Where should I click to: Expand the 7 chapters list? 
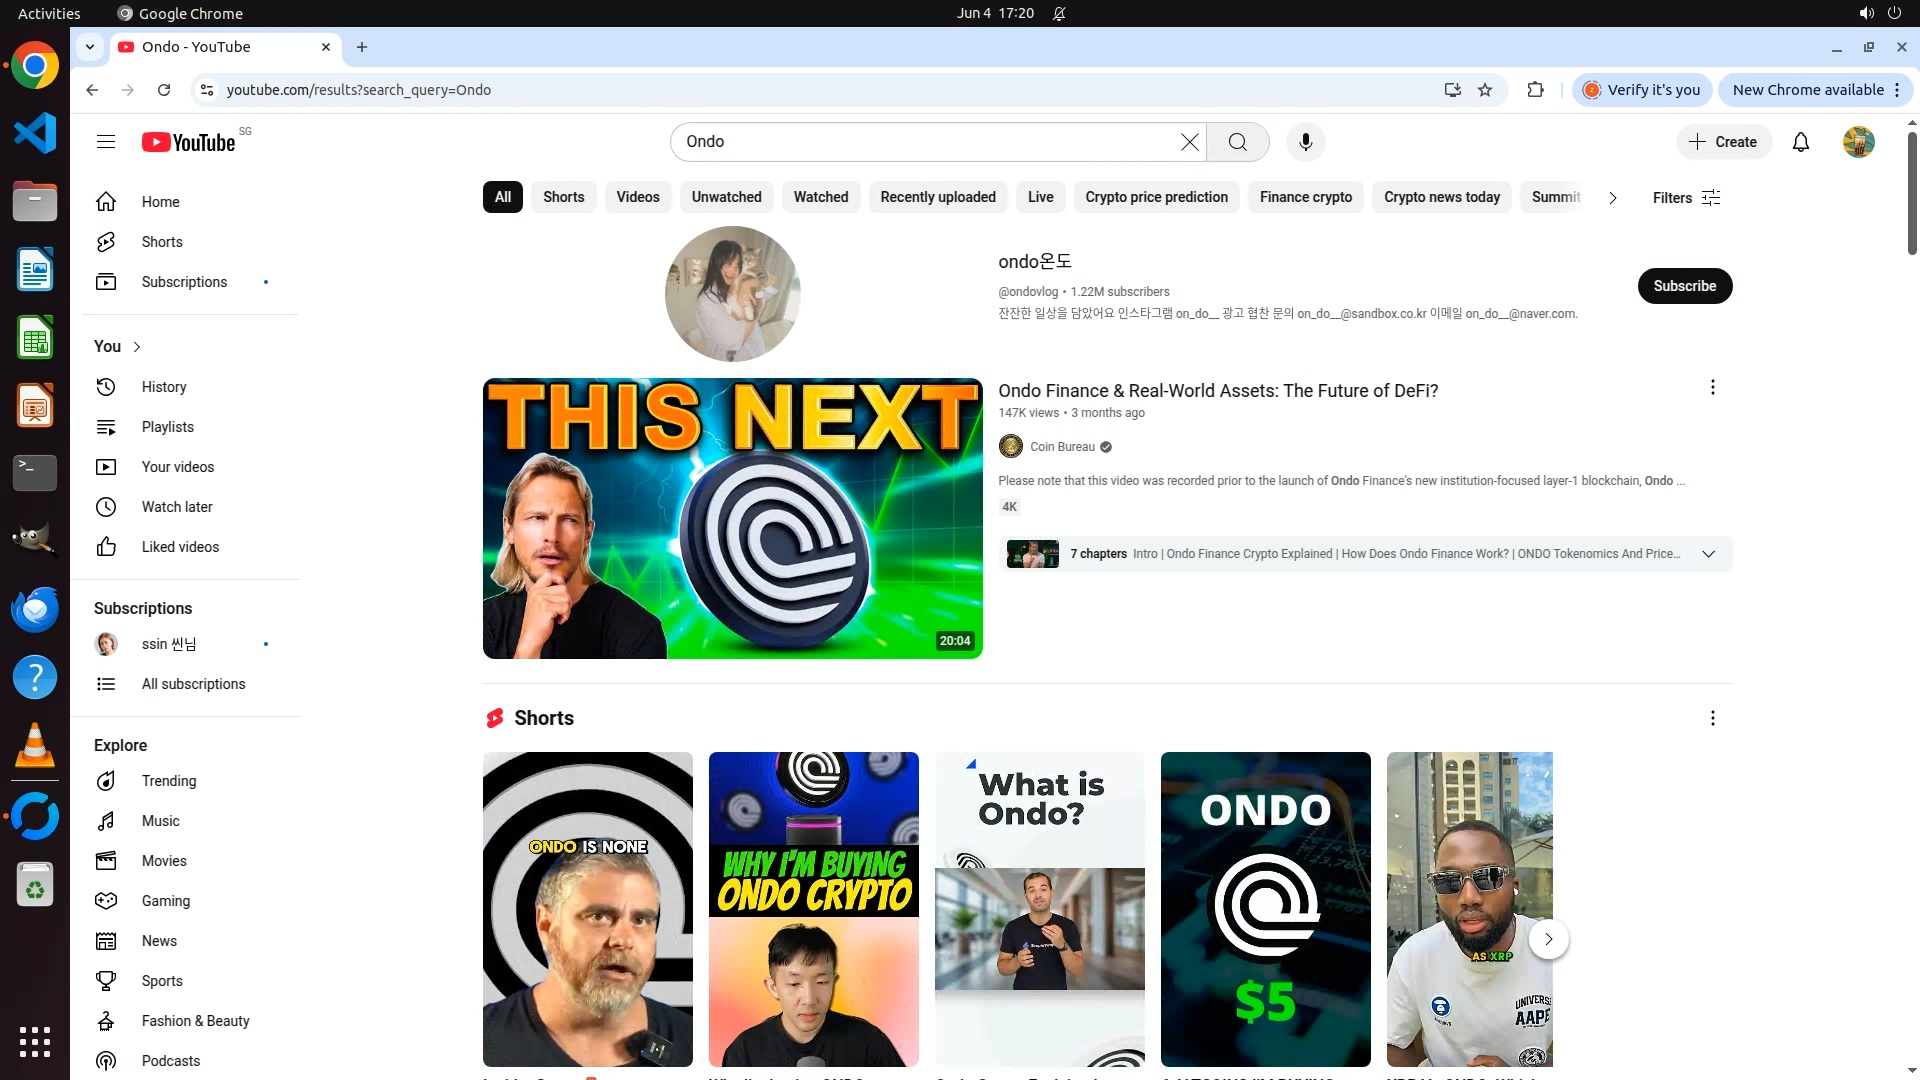tap(1708, 554)
